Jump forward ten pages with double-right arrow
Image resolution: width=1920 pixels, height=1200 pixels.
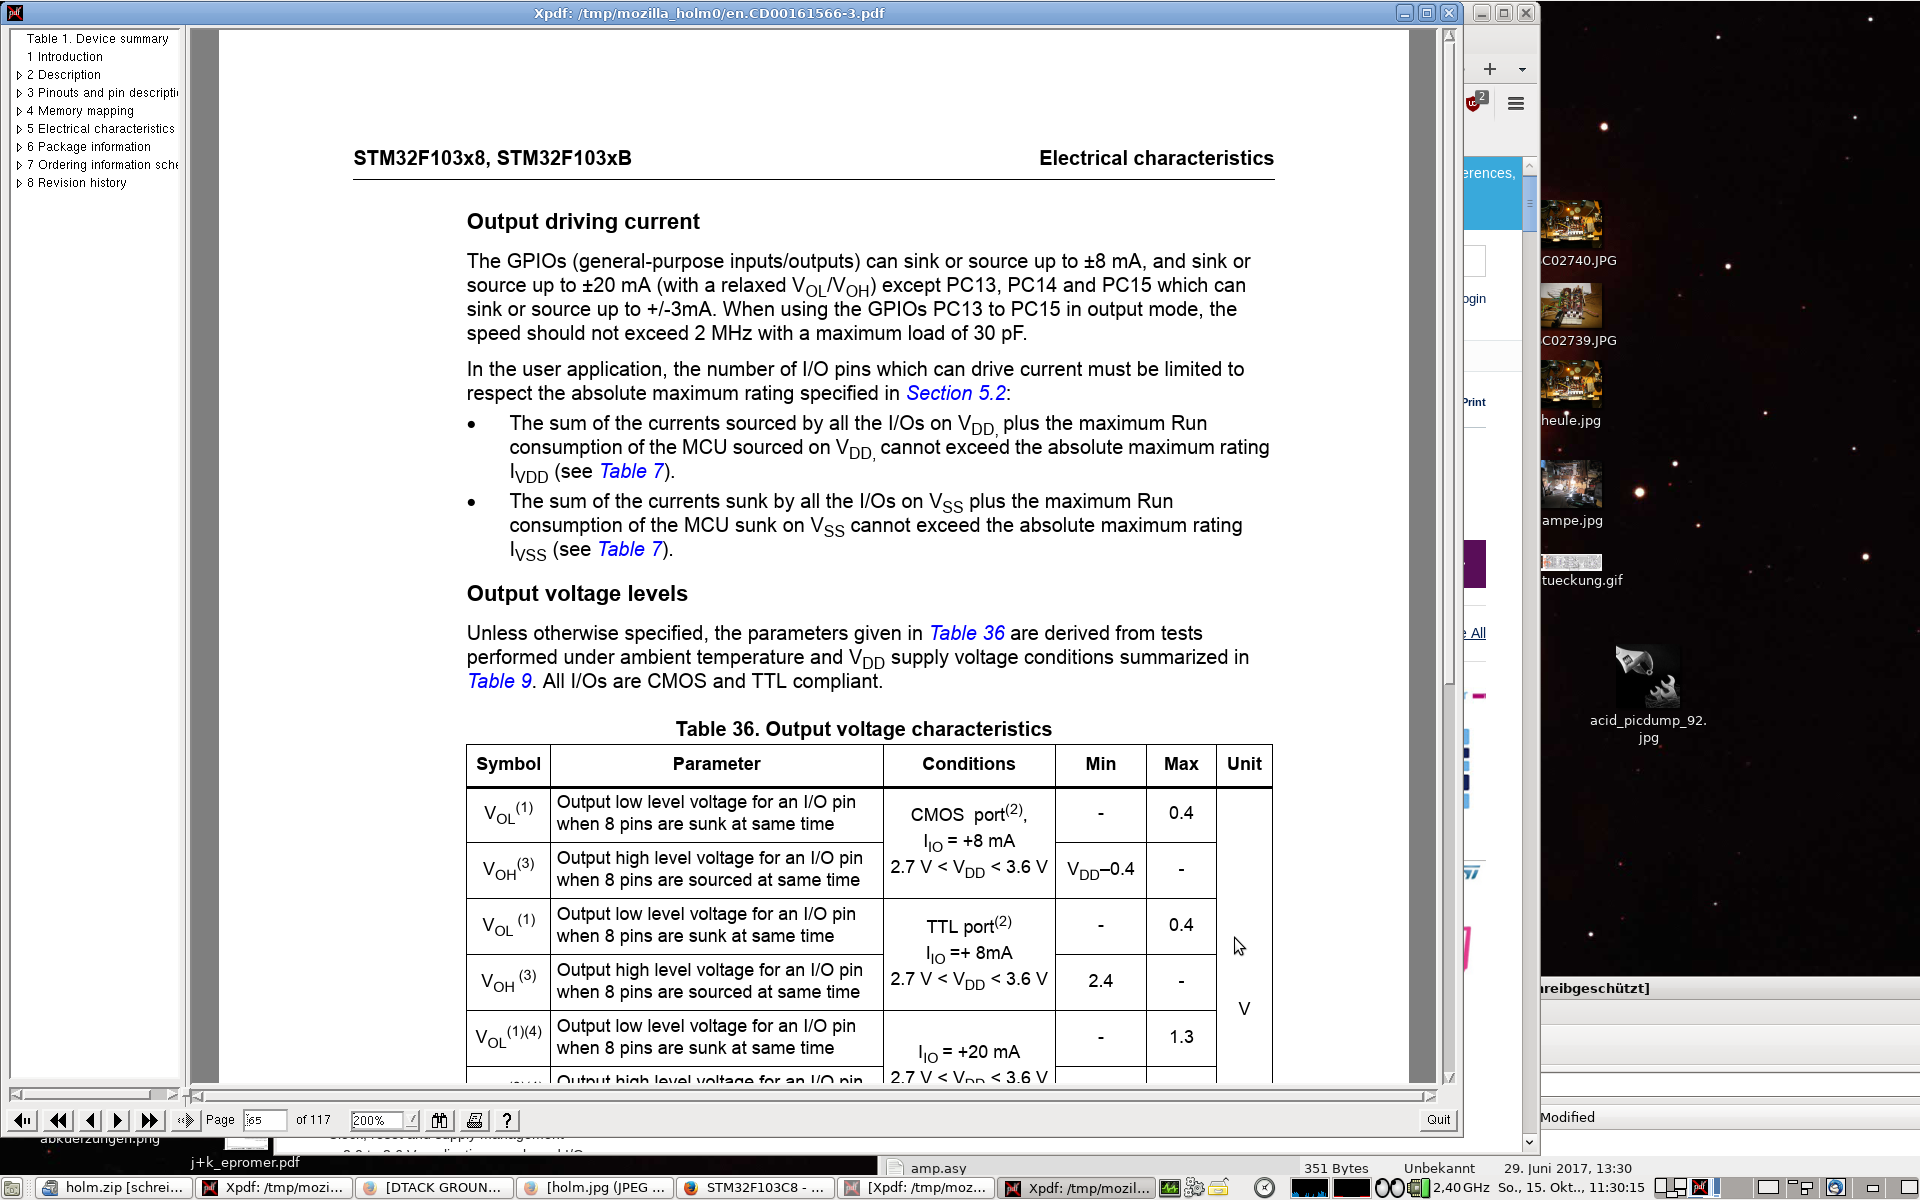(150, 1120)
